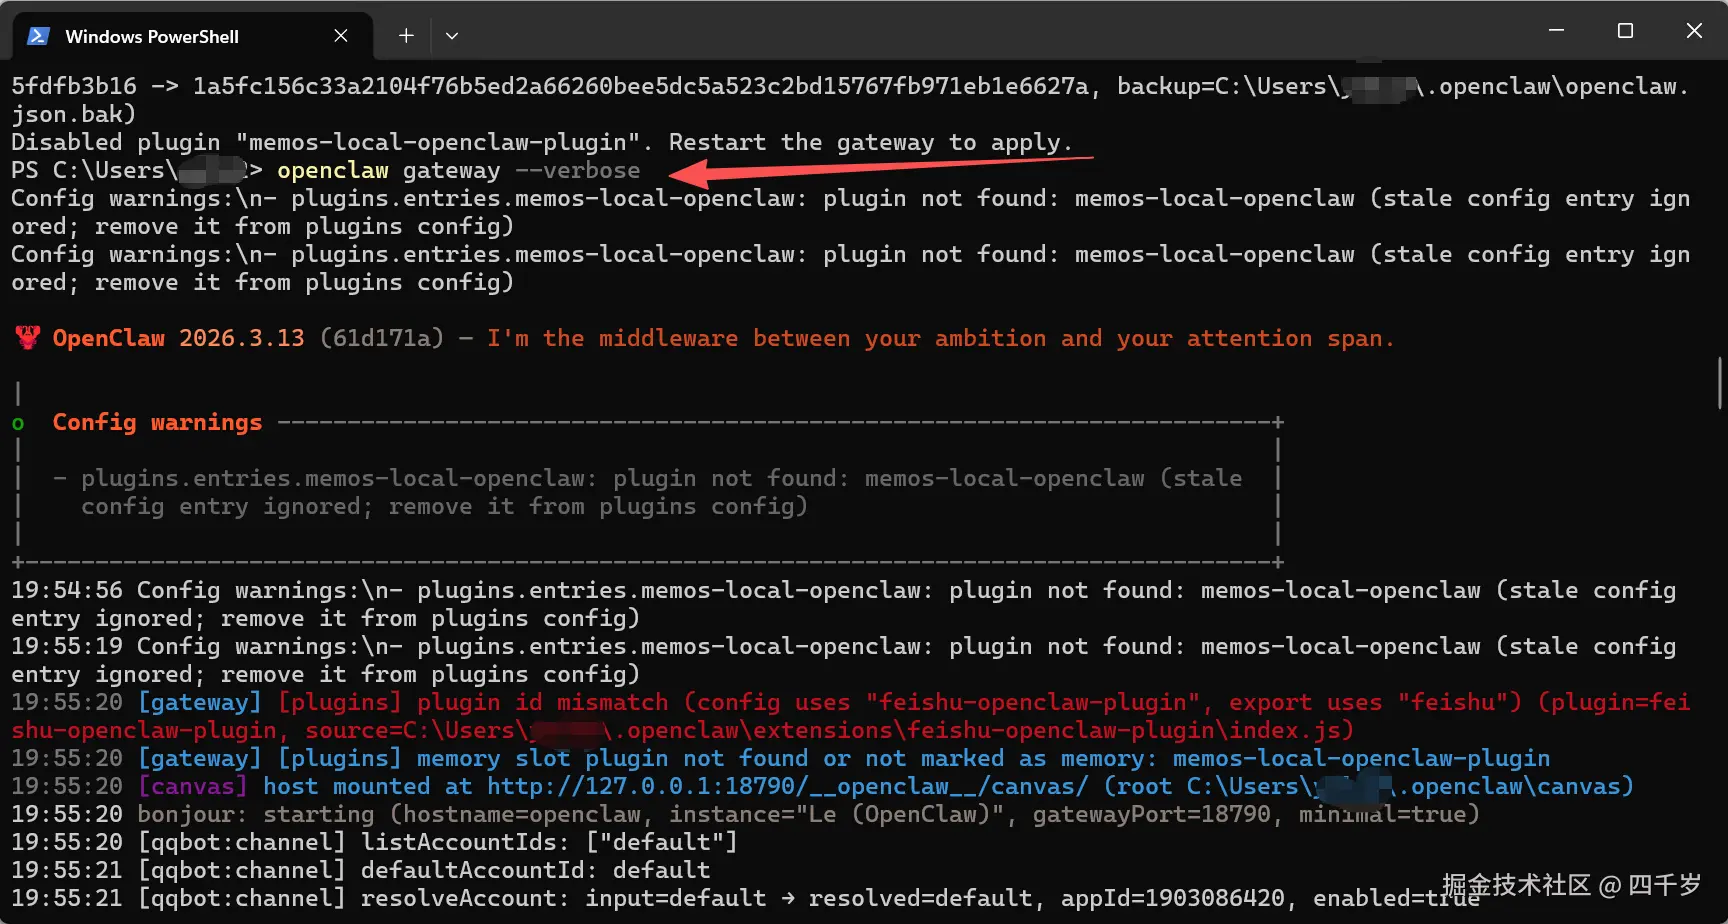
Task: Click the timestamp 19:55:19
Action: (67, 647)
